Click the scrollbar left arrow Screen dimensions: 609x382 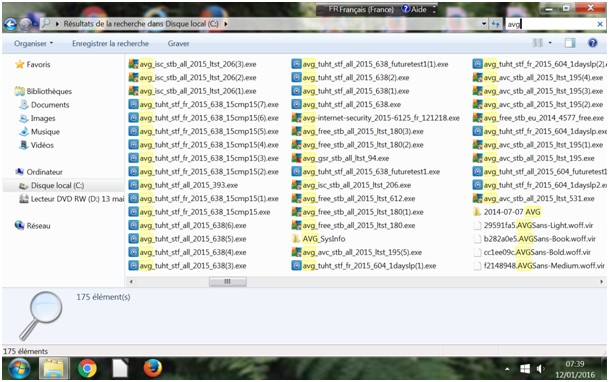(131, 281)
